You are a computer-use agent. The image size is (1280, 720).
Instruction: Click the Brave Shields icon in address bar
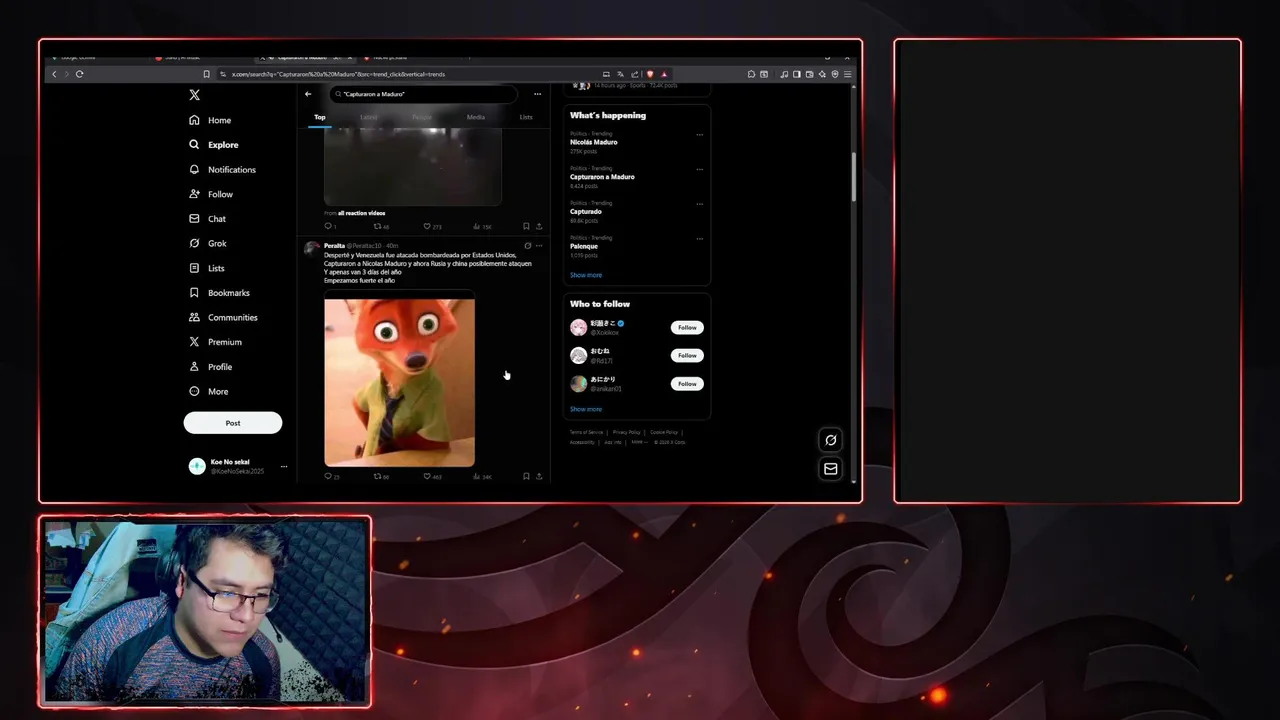tap(650, 74)
